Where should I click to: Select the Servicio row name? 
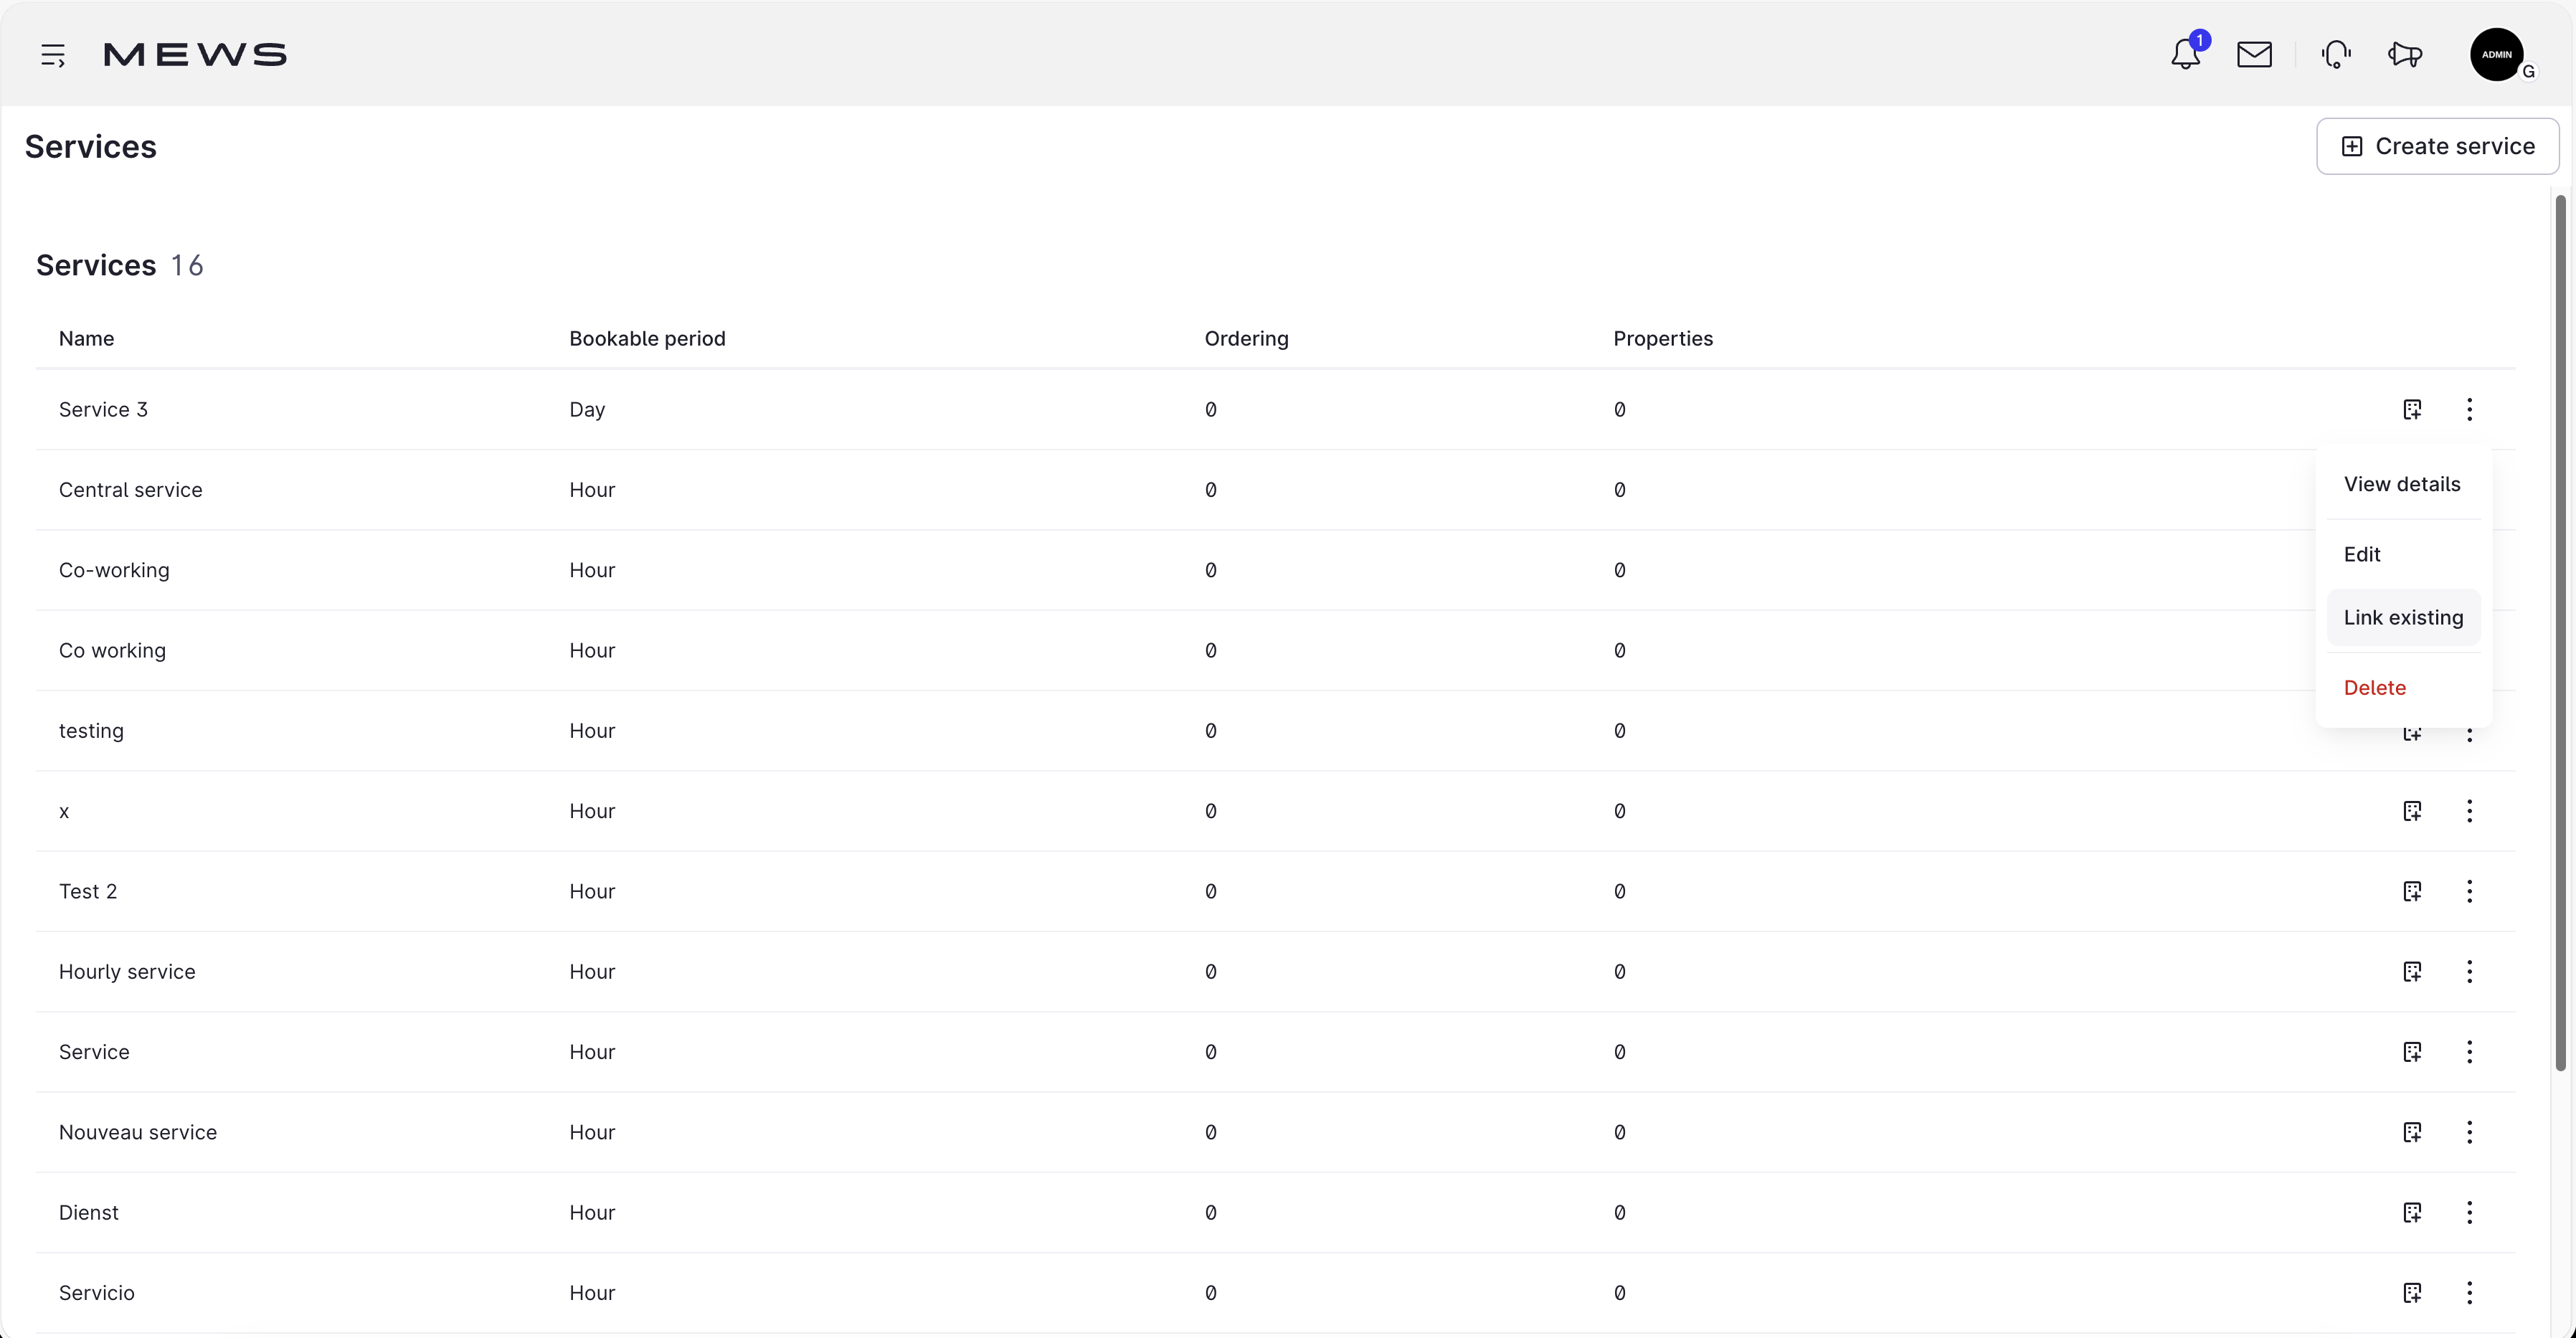96,1293
